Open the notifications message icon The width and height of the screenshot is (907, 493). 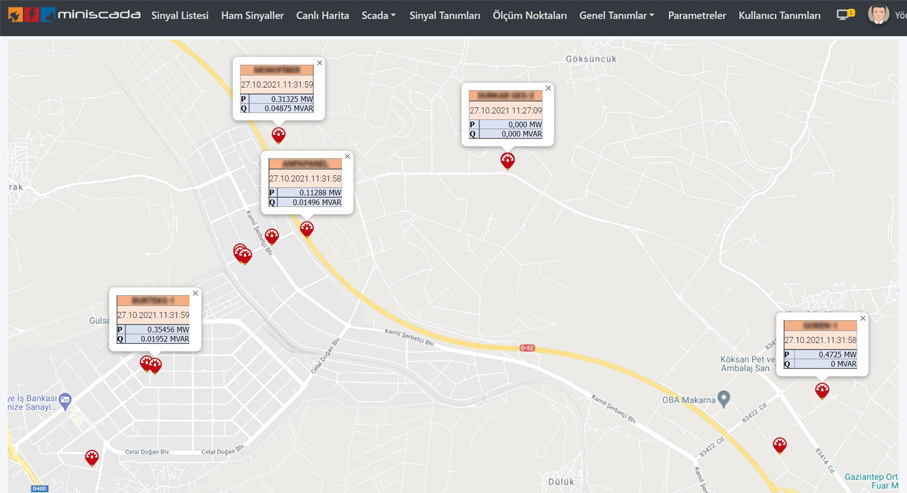click(x=844, y=15)
